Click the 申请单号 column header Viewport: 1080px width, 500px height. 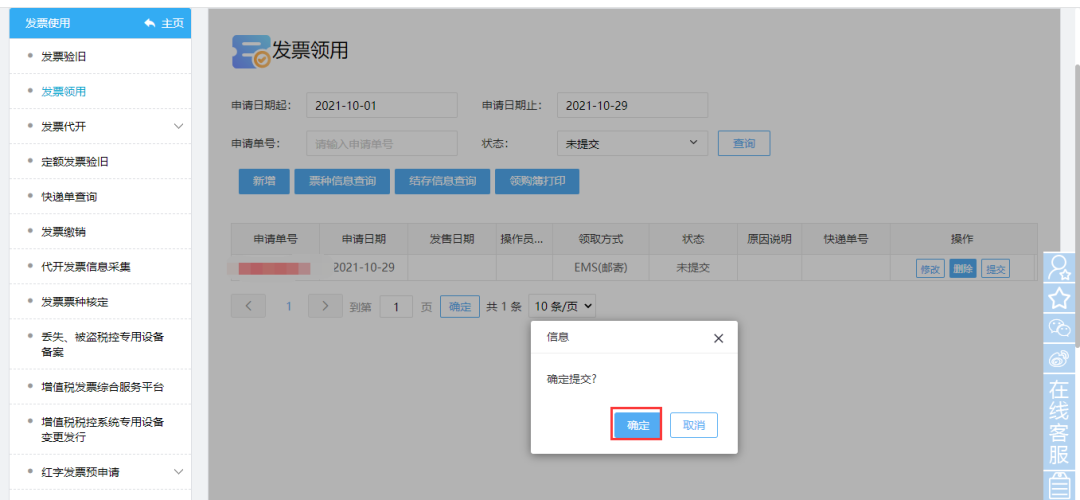[x=276, y=239]
